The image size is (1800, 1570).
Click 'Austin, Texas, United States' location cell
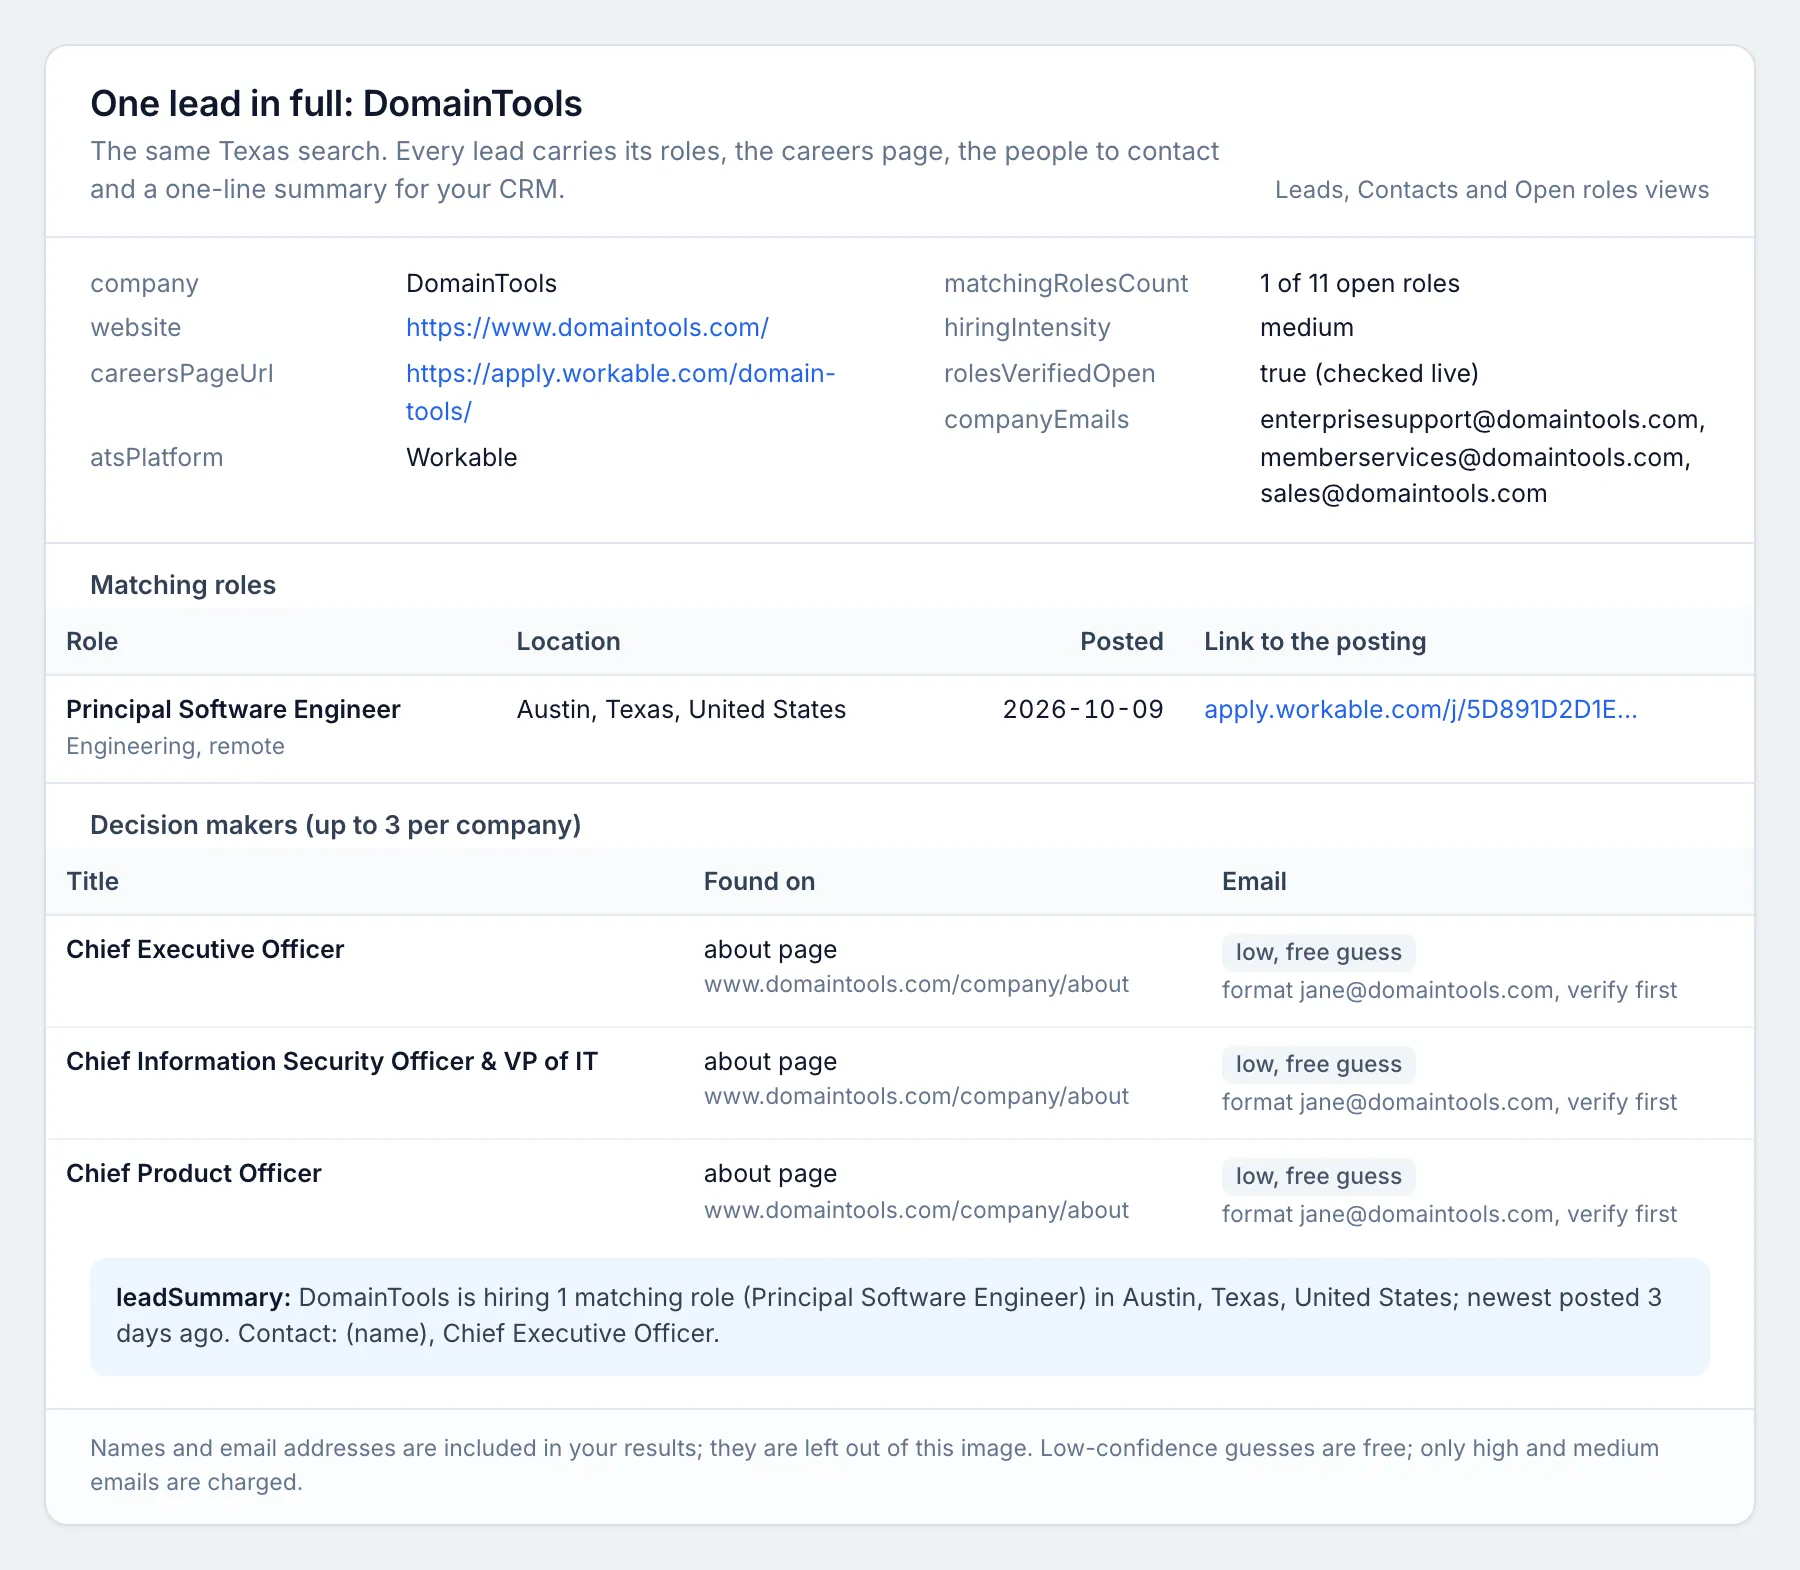[681, 710]
